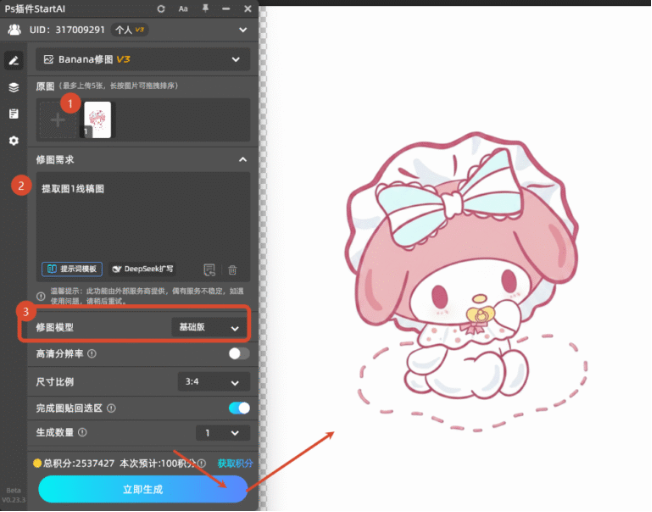Image resolution: width=652 pixels, height=512 pixels.
Task: Pin the plugin panel with the pin icon
Action: pyautogui.click(x=205, y=8)
